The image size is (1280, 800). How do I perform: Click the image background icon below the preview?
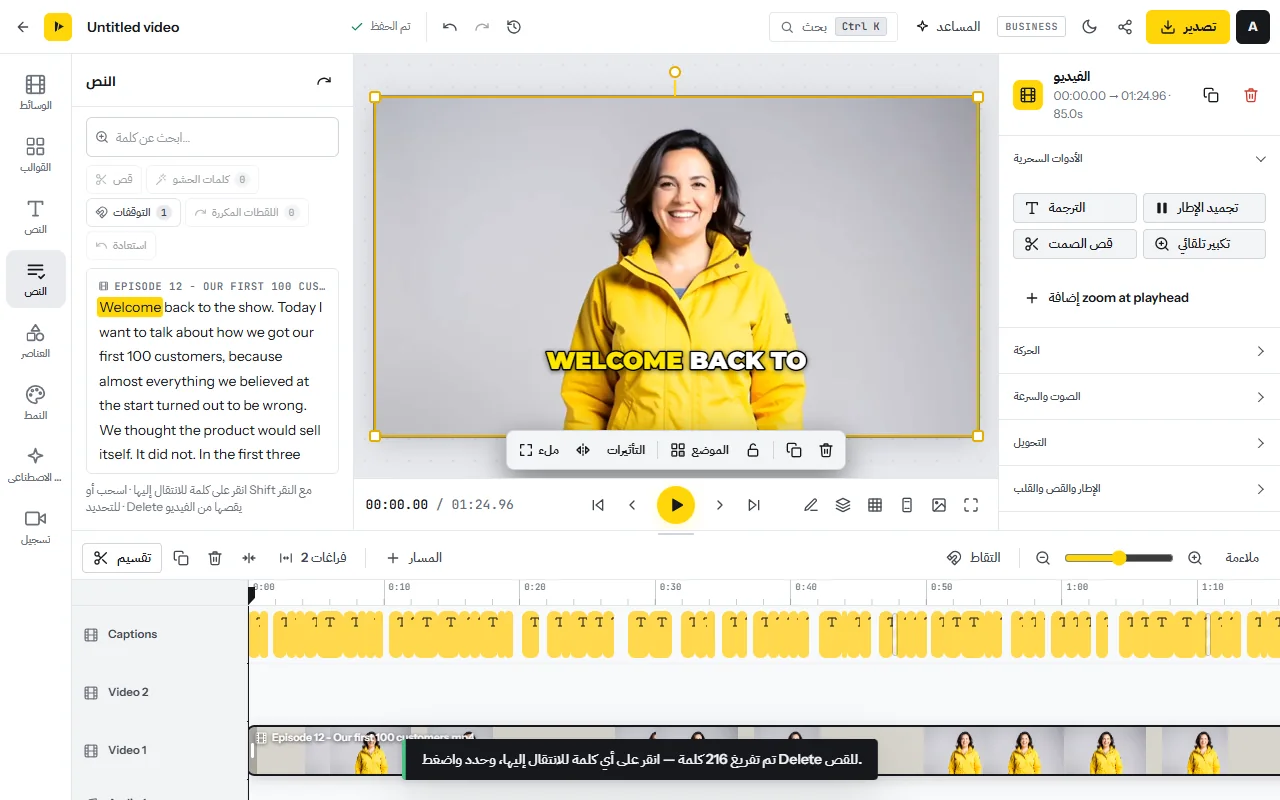(939, 505)
